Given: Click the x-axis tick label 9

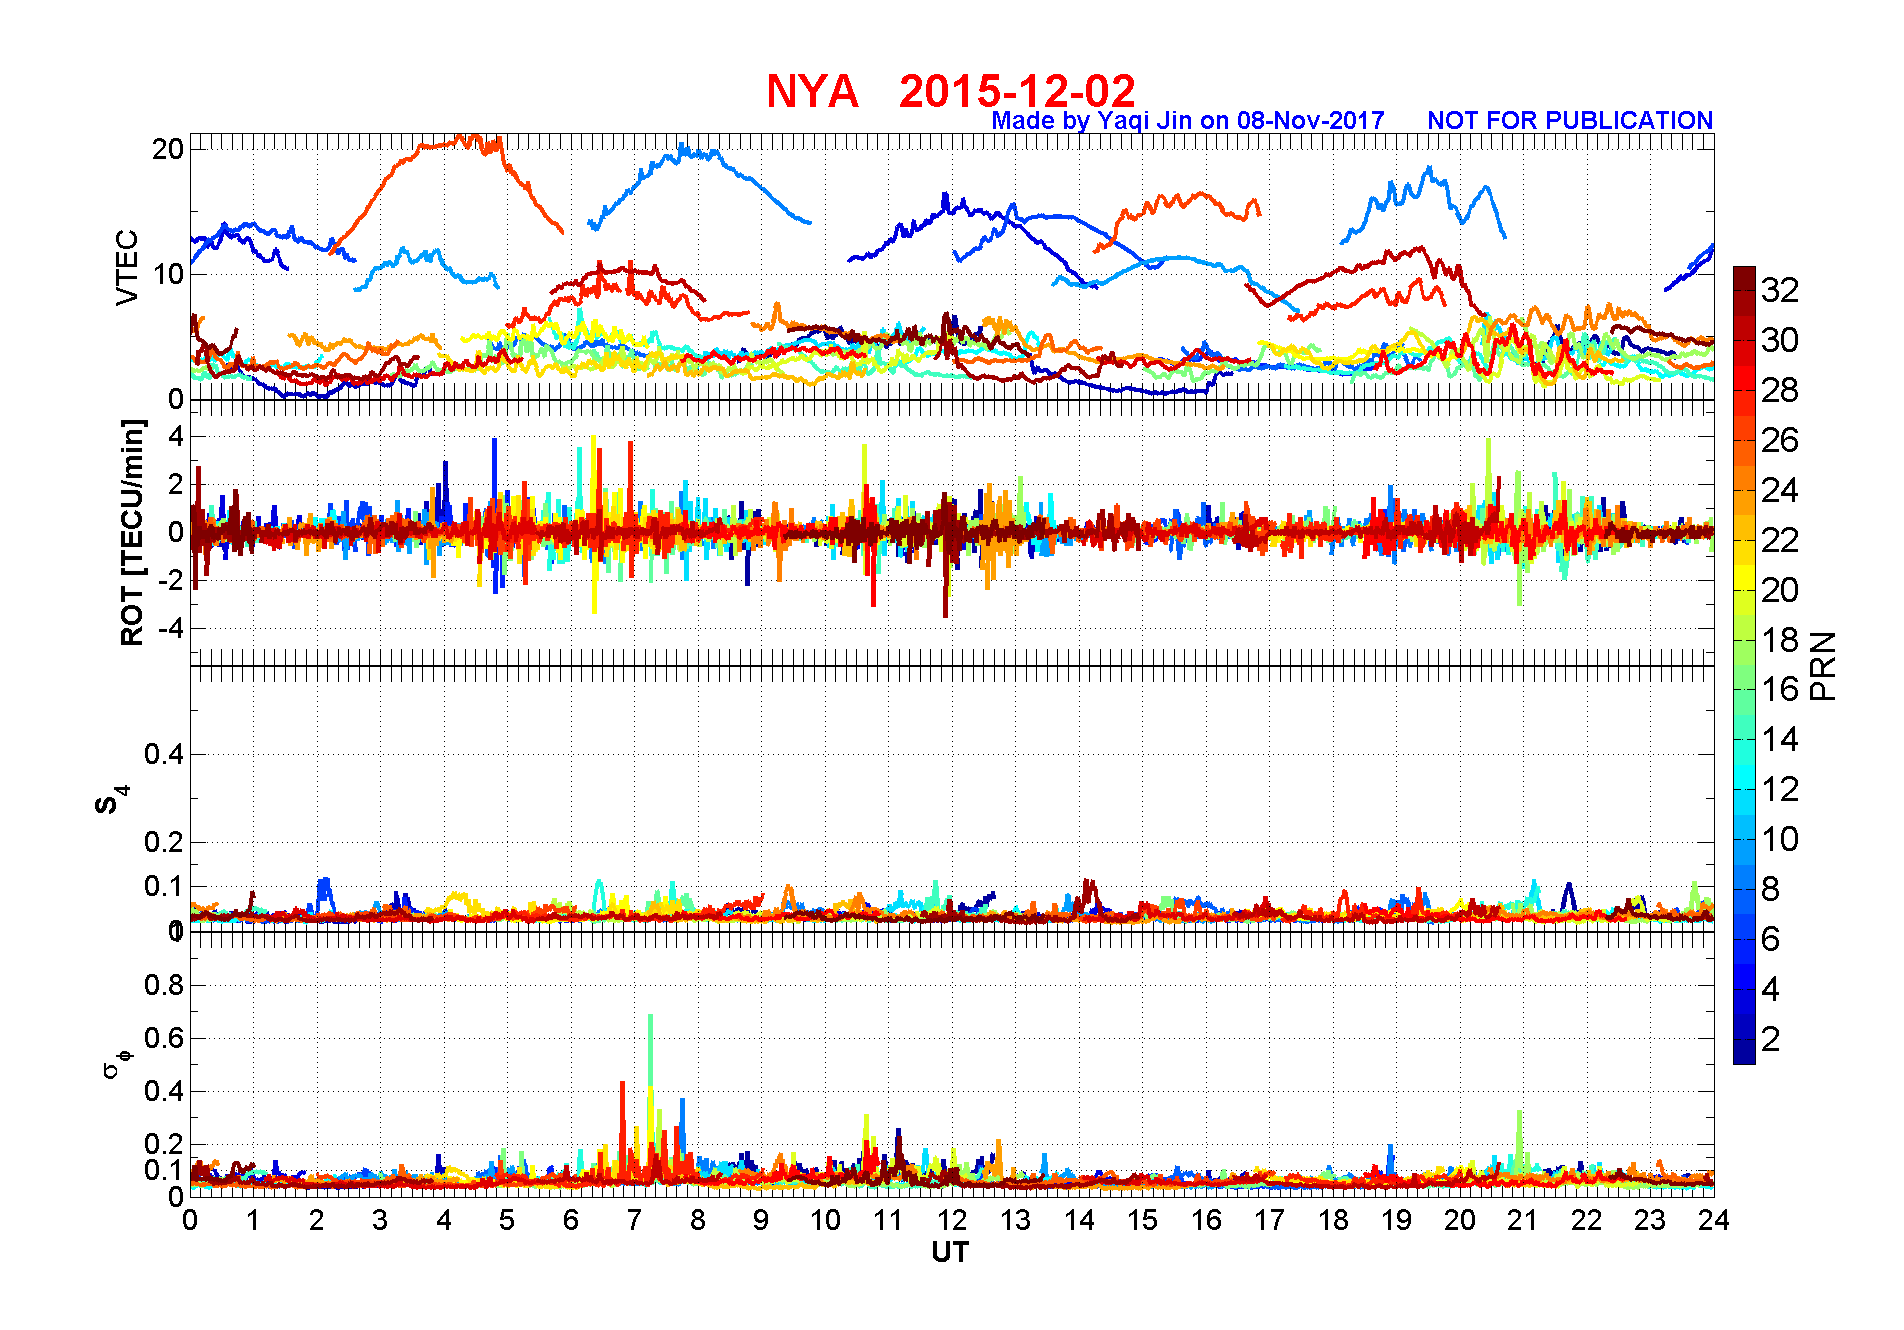Looking at the screenshot, I should (761, 1220).
